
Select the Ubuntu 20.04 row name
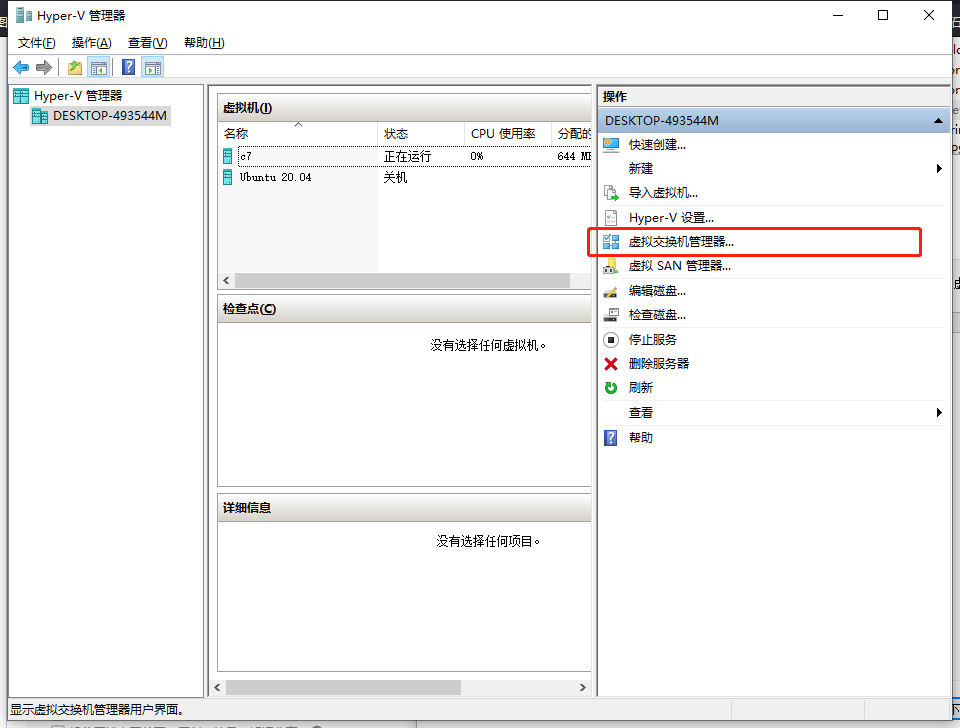275,178
